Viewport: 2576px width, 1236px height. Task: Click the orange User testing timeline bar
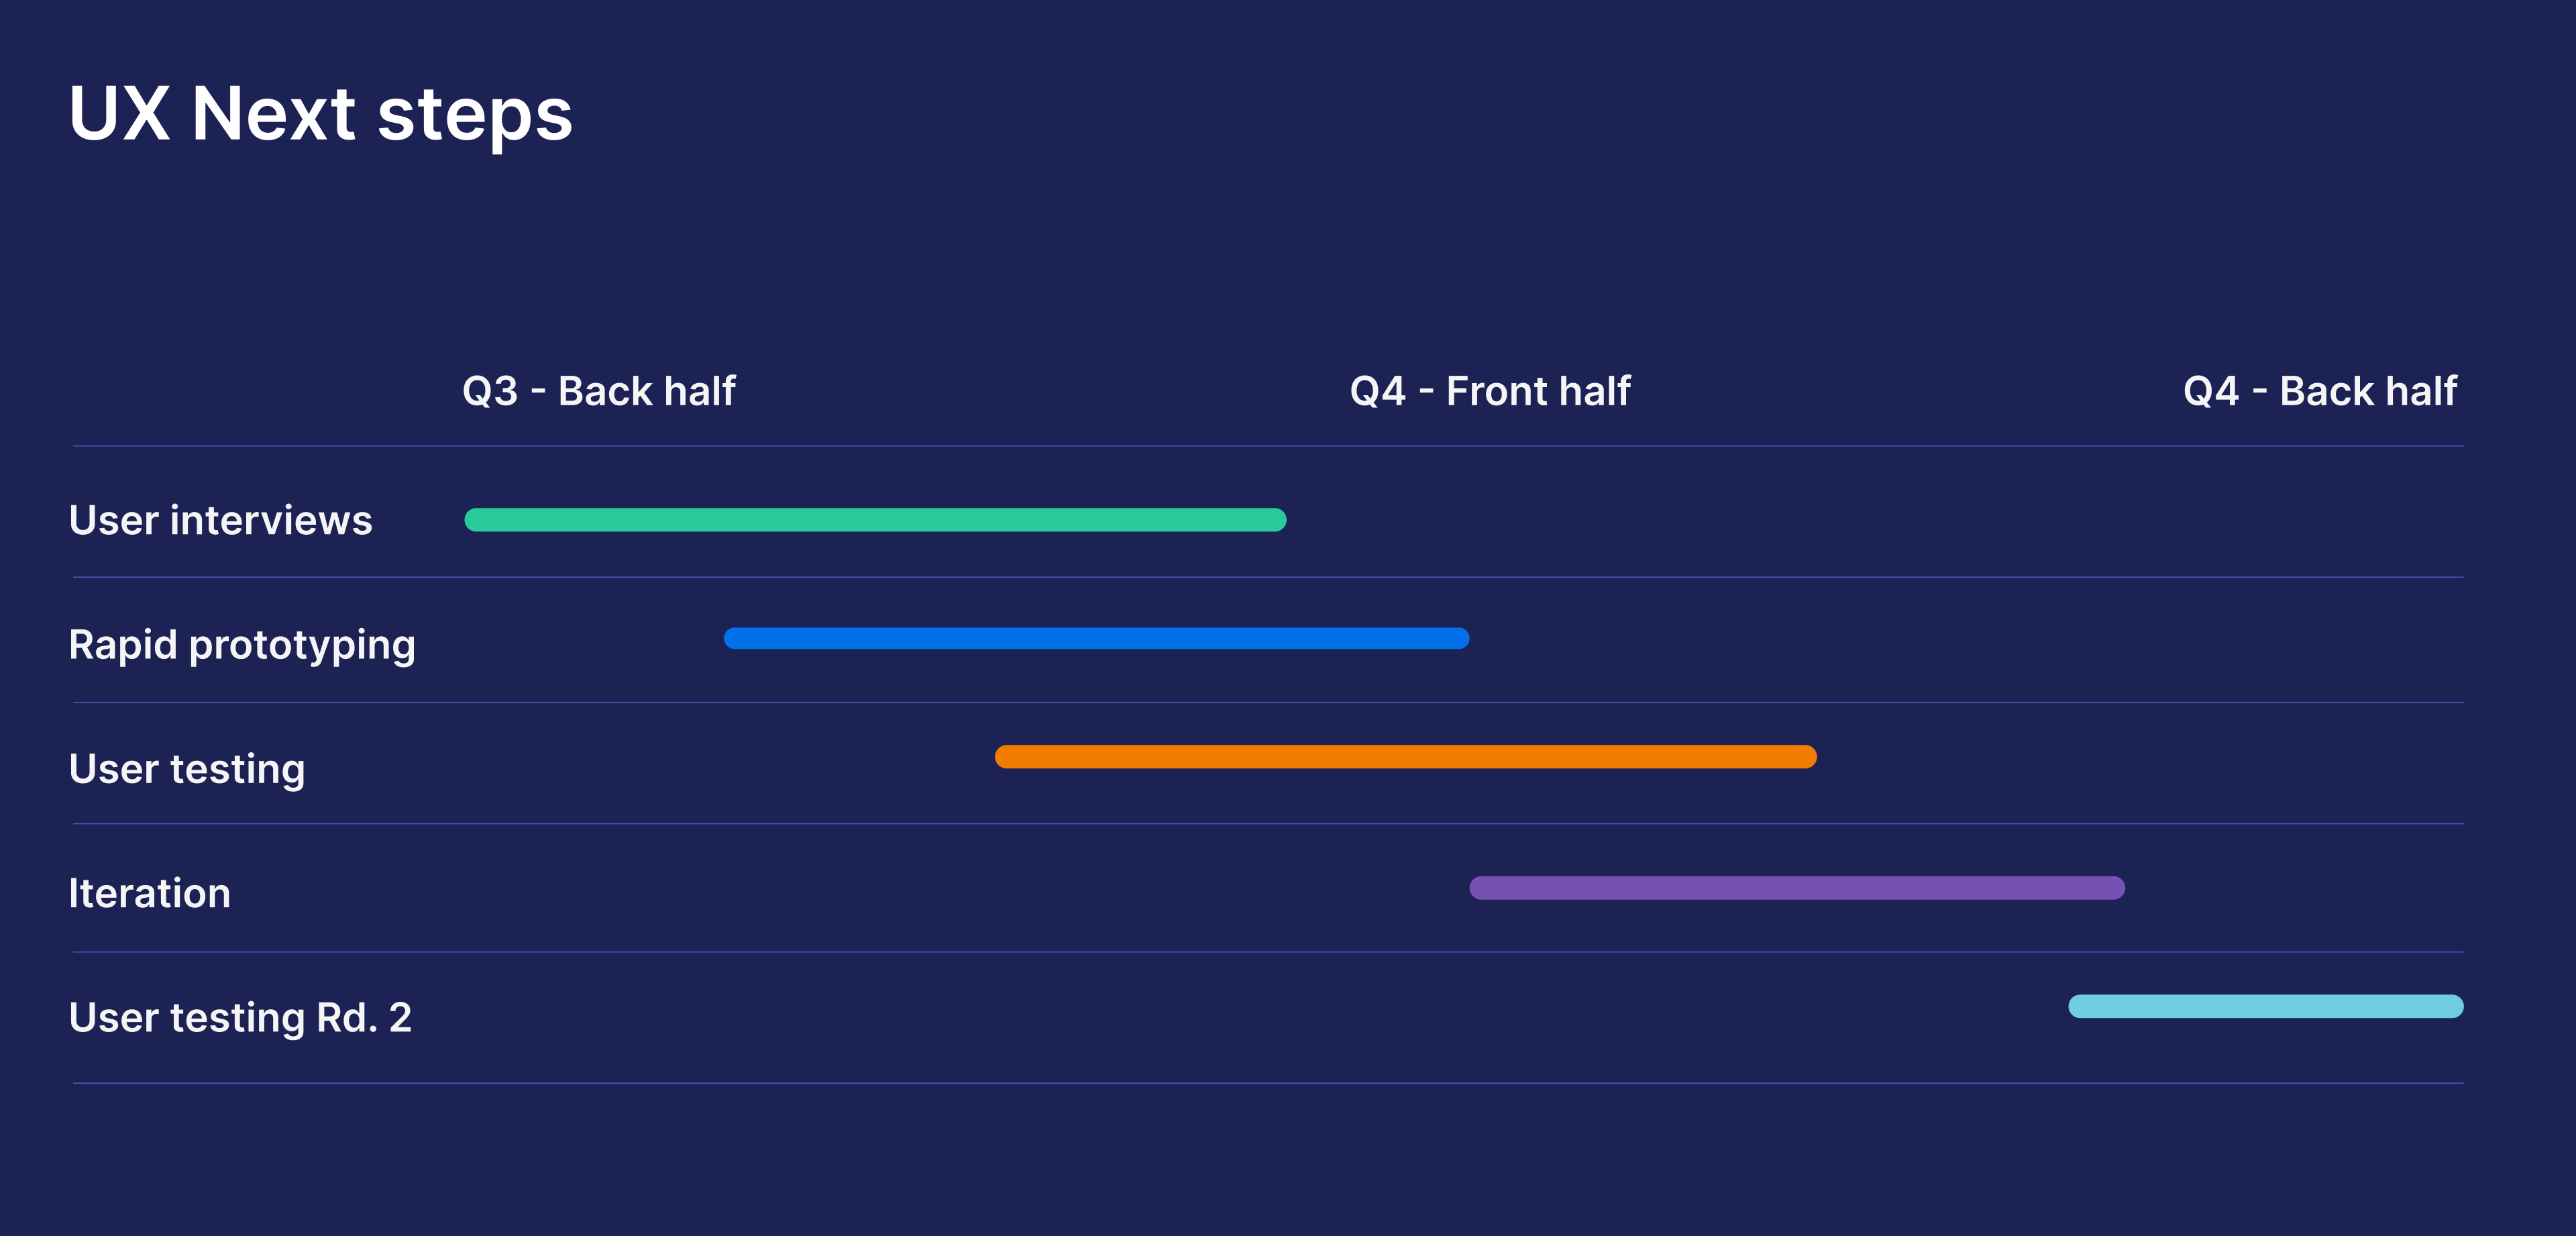1405,757
